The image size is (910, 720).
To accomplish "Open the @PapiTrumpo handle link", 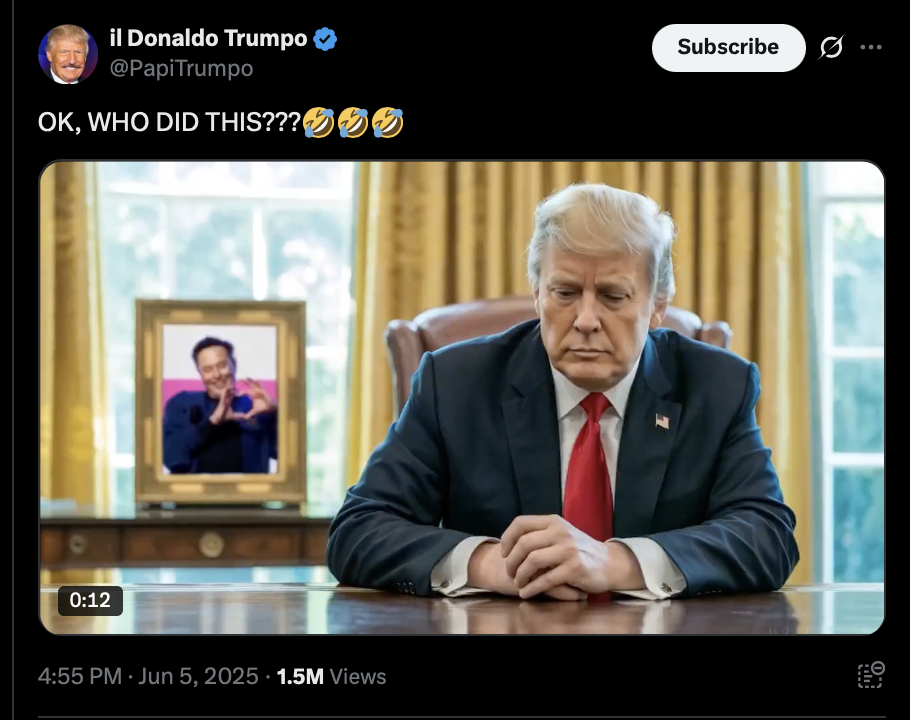I will [x=181, y=68].
